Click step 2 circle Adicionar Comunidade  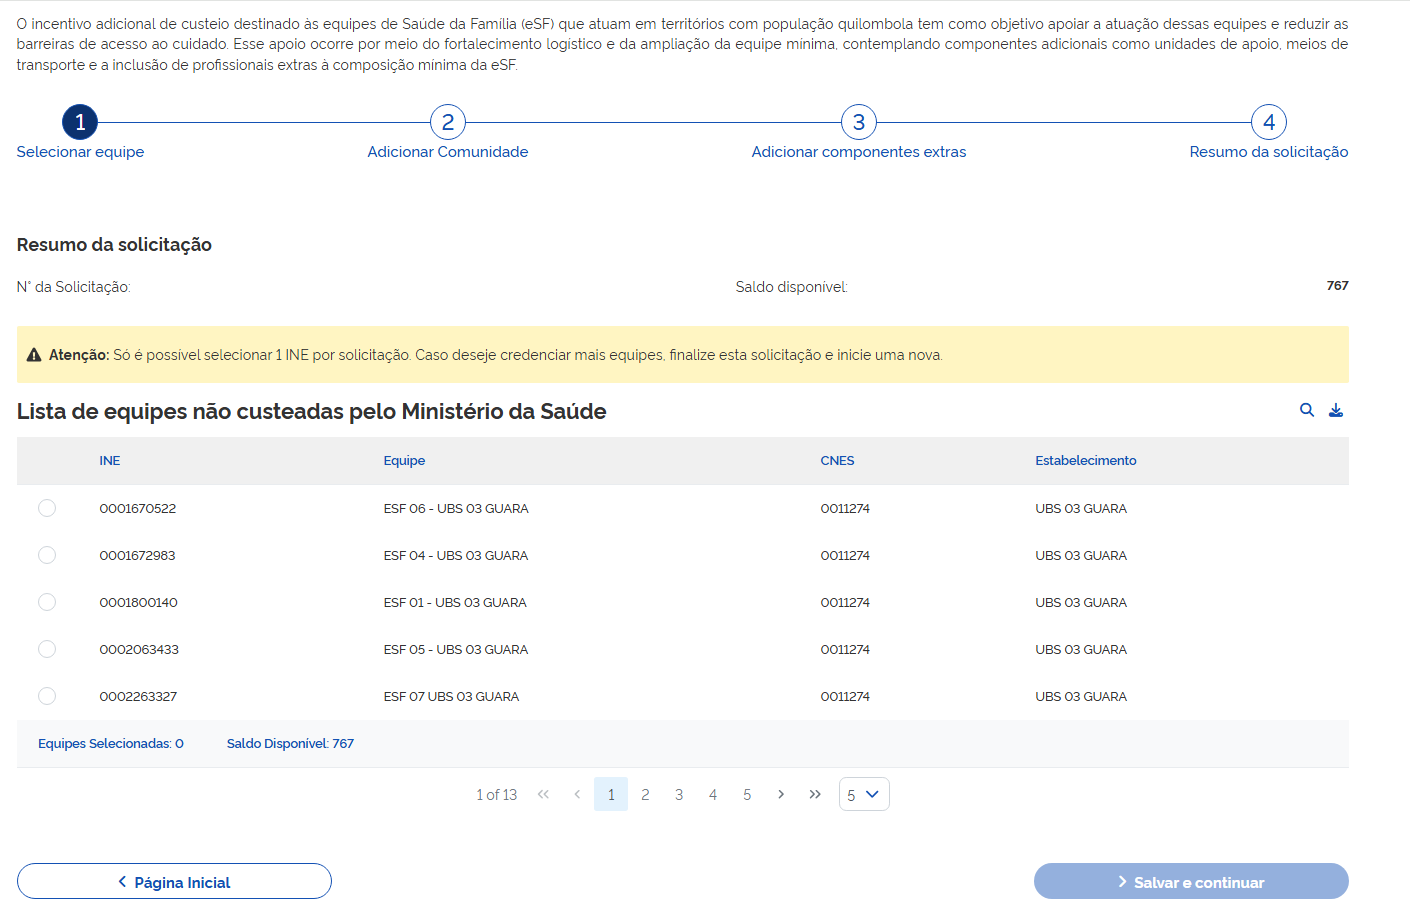pos(447,121)
